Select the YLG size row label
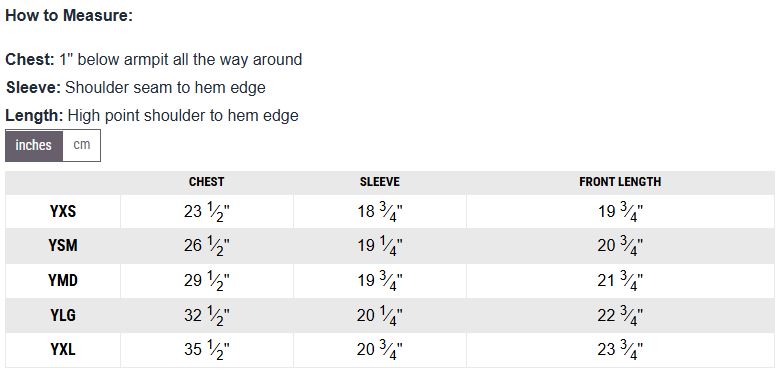The height and width of the screenshot is (380, 784). click(63, 316)
